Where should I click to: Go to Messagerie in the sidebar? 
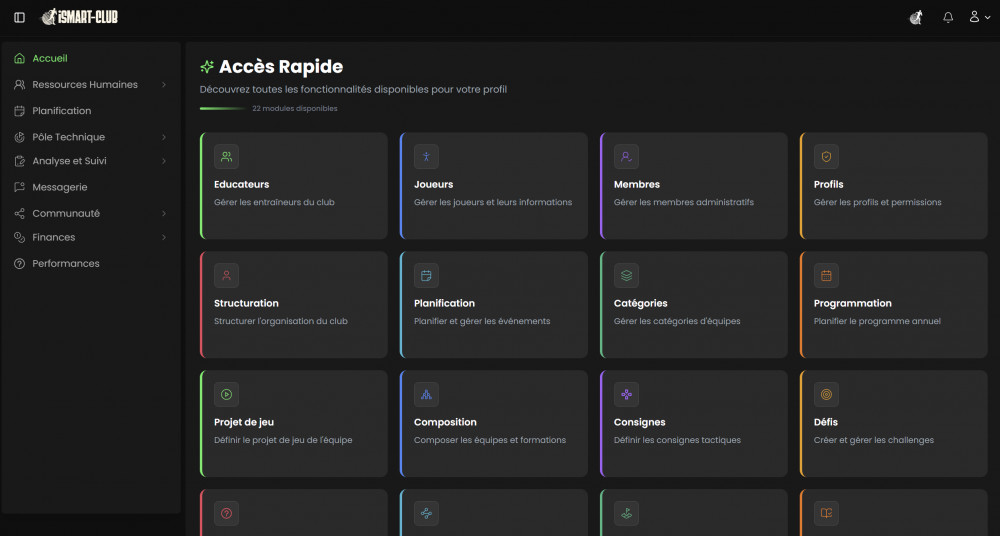[59, 187]
